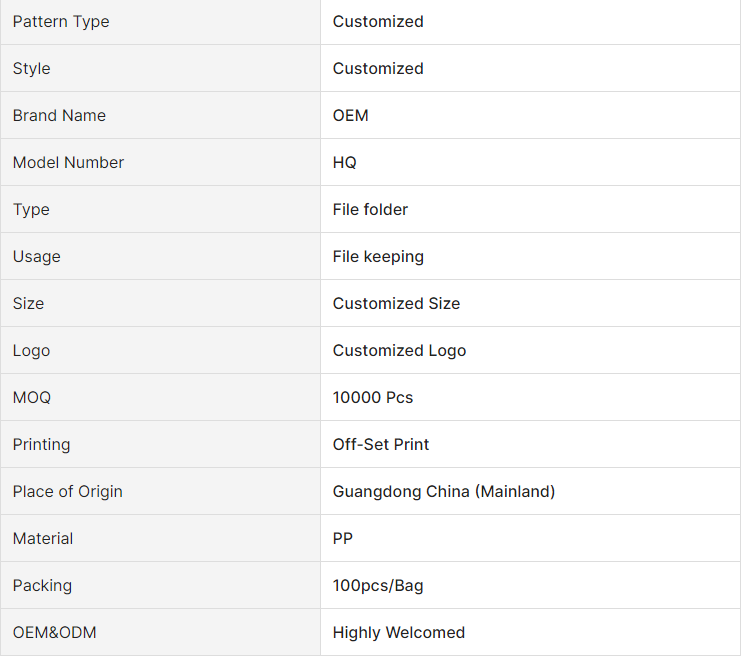
Task: Click the HQ model number value
Action: click(x=345, y=163)
